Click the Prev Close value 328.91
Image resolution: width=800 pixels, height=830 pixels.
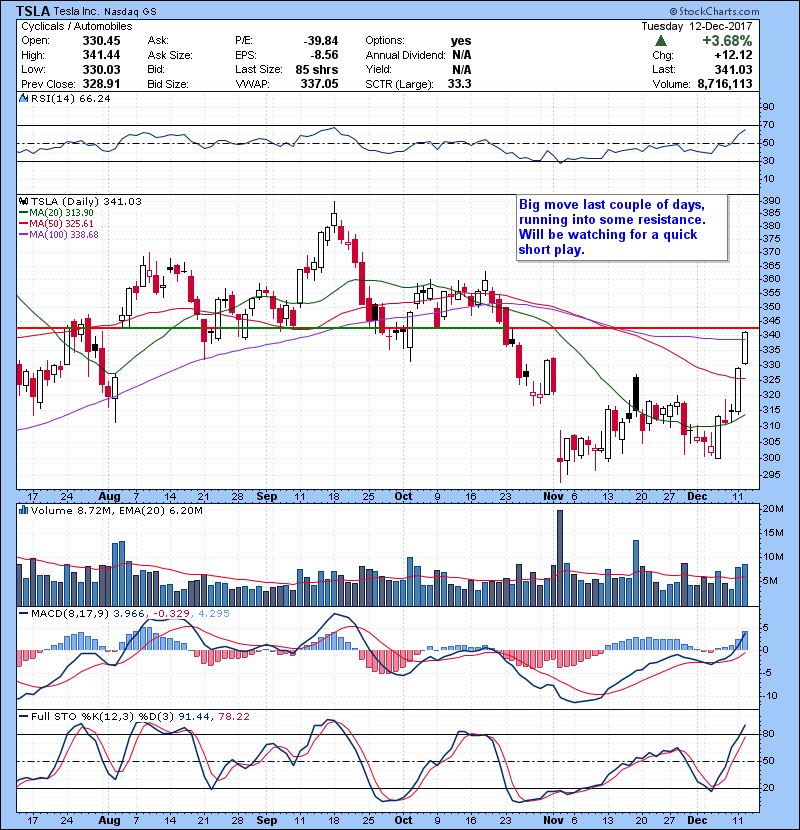[x=101, y=84]
